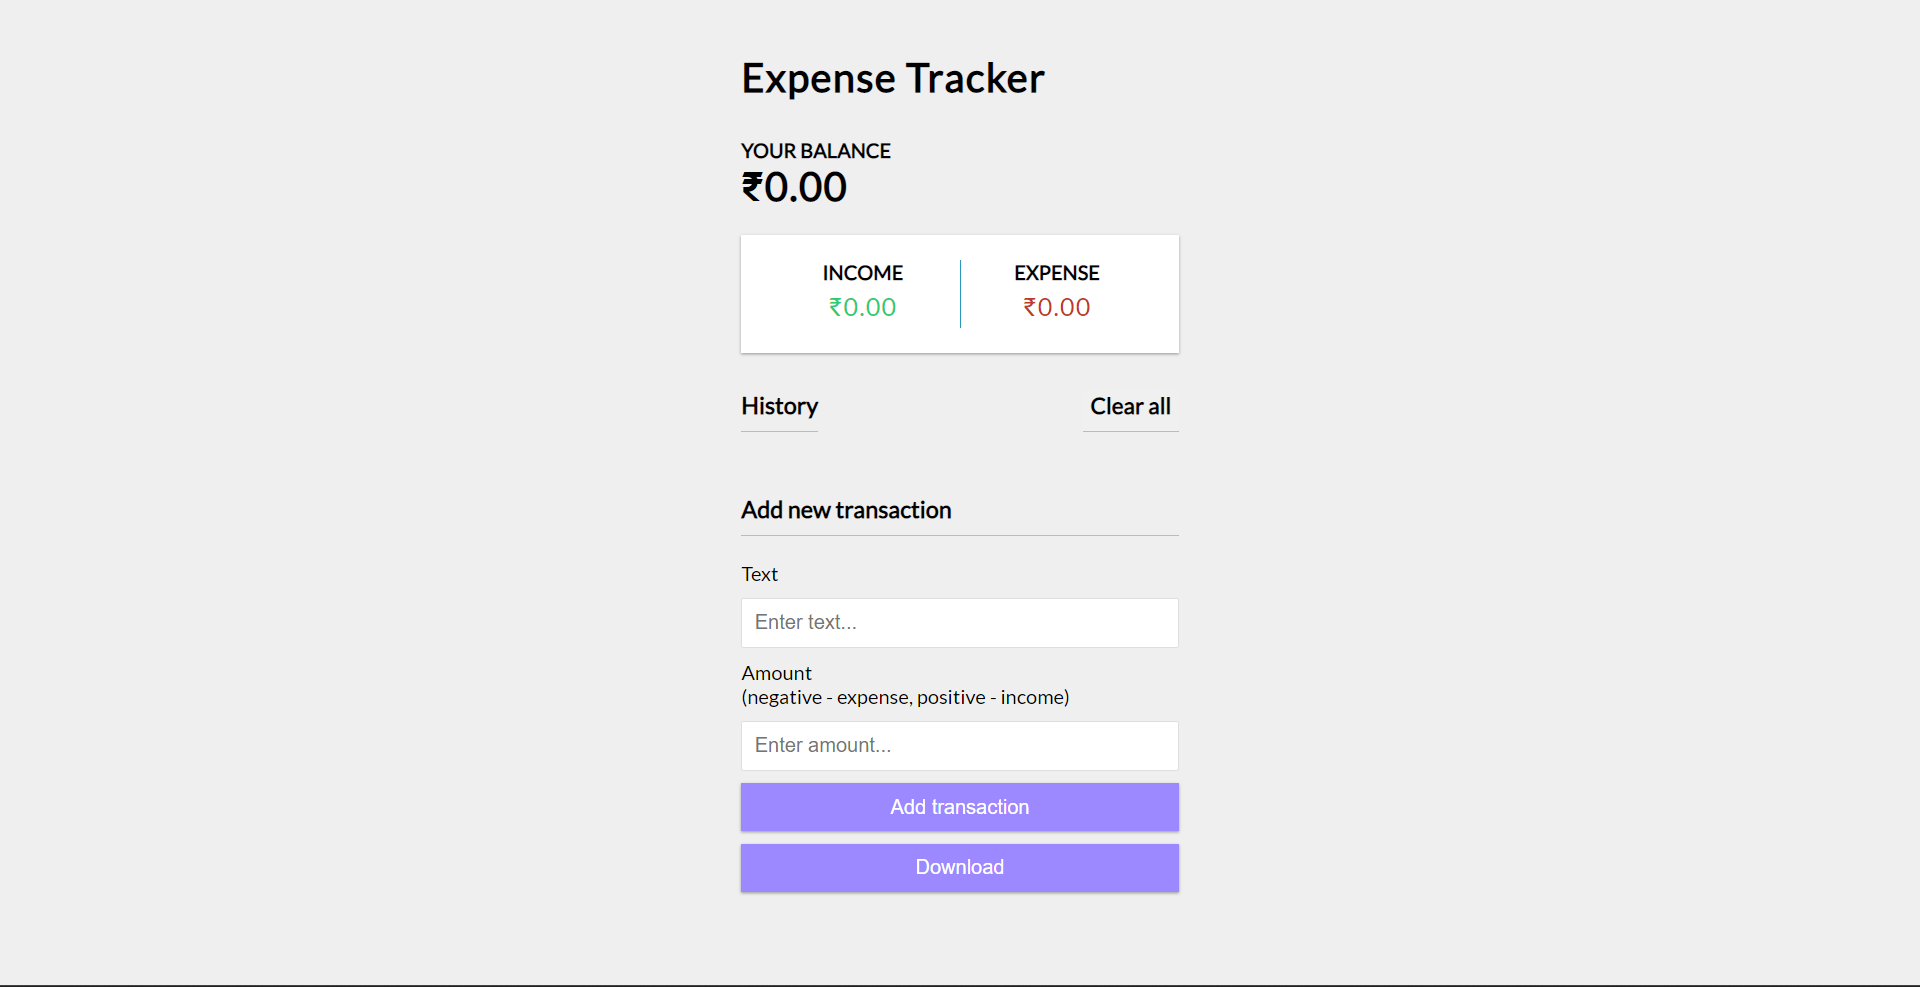Select the large balance amount ₹0.00
The height and width of the screenshot is (987, 1920).
click(x=794, y=187)
